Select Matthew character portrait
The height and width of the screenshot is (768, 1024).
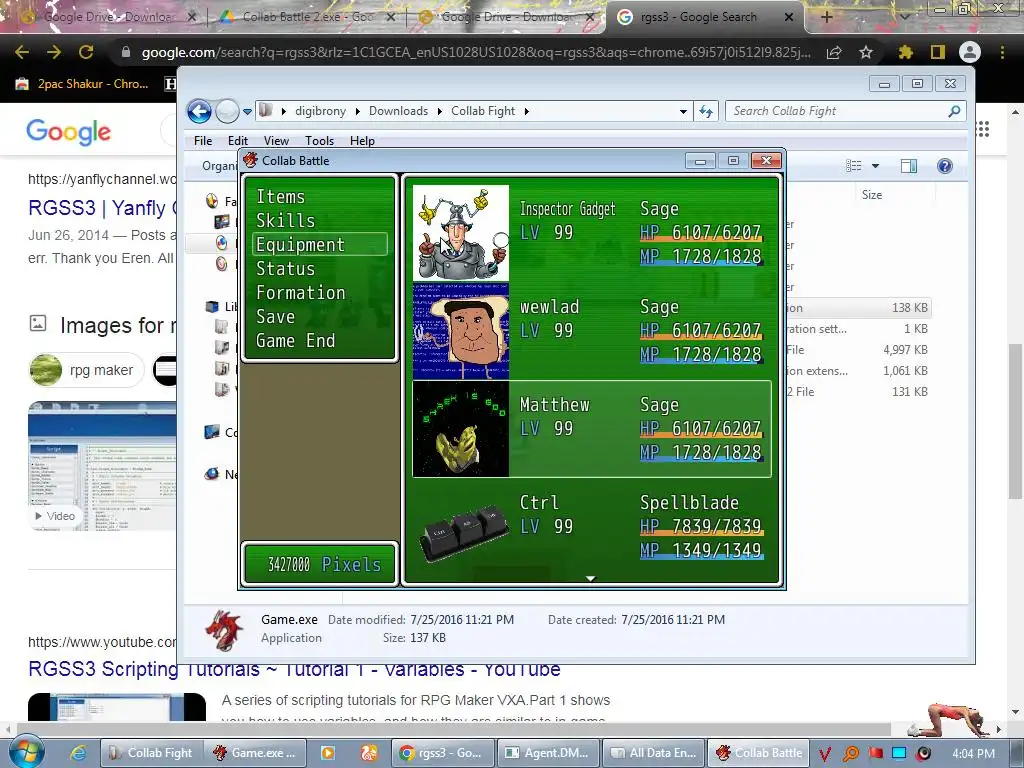461,429
